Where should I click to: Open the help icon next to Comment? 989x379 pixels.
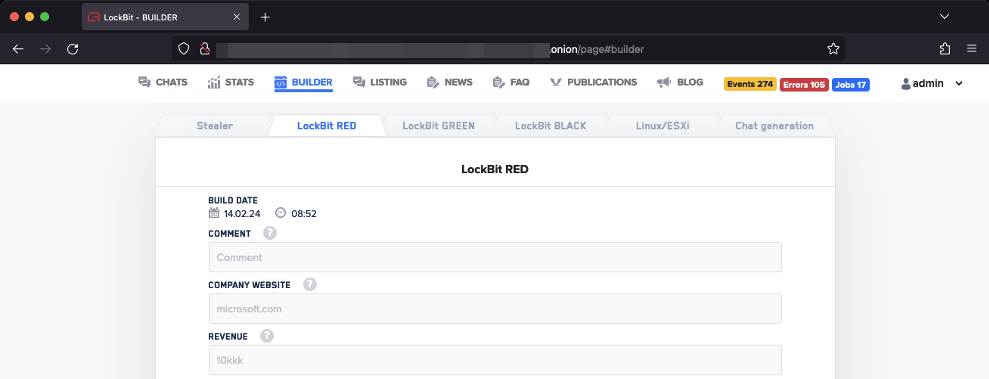point(270,233)
